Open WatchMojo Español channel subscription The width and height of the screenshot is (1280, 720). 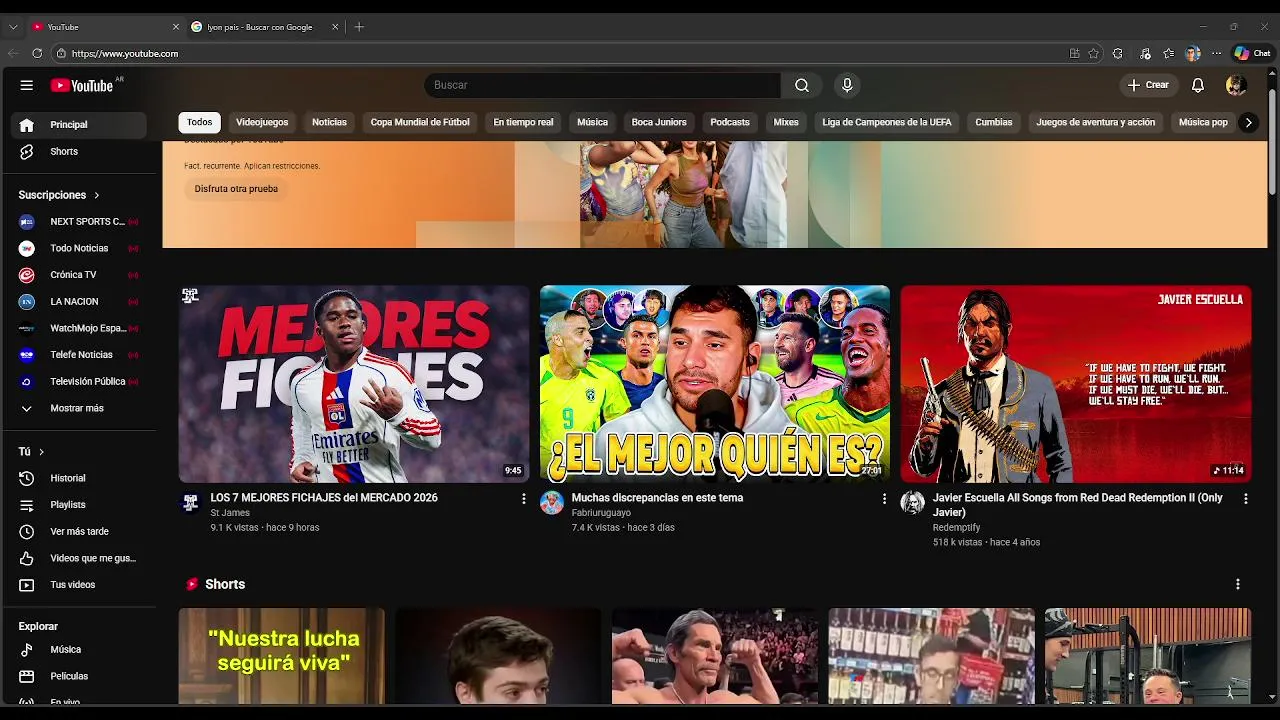click(x=79, y=328)
